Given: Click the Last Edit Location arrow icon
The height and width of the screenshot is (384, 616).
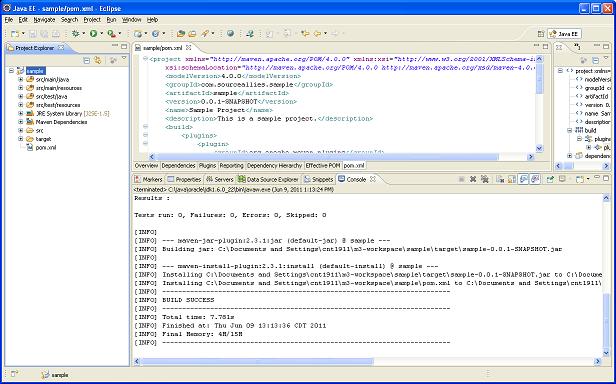Looking at the screenshot, I should 304,34.
